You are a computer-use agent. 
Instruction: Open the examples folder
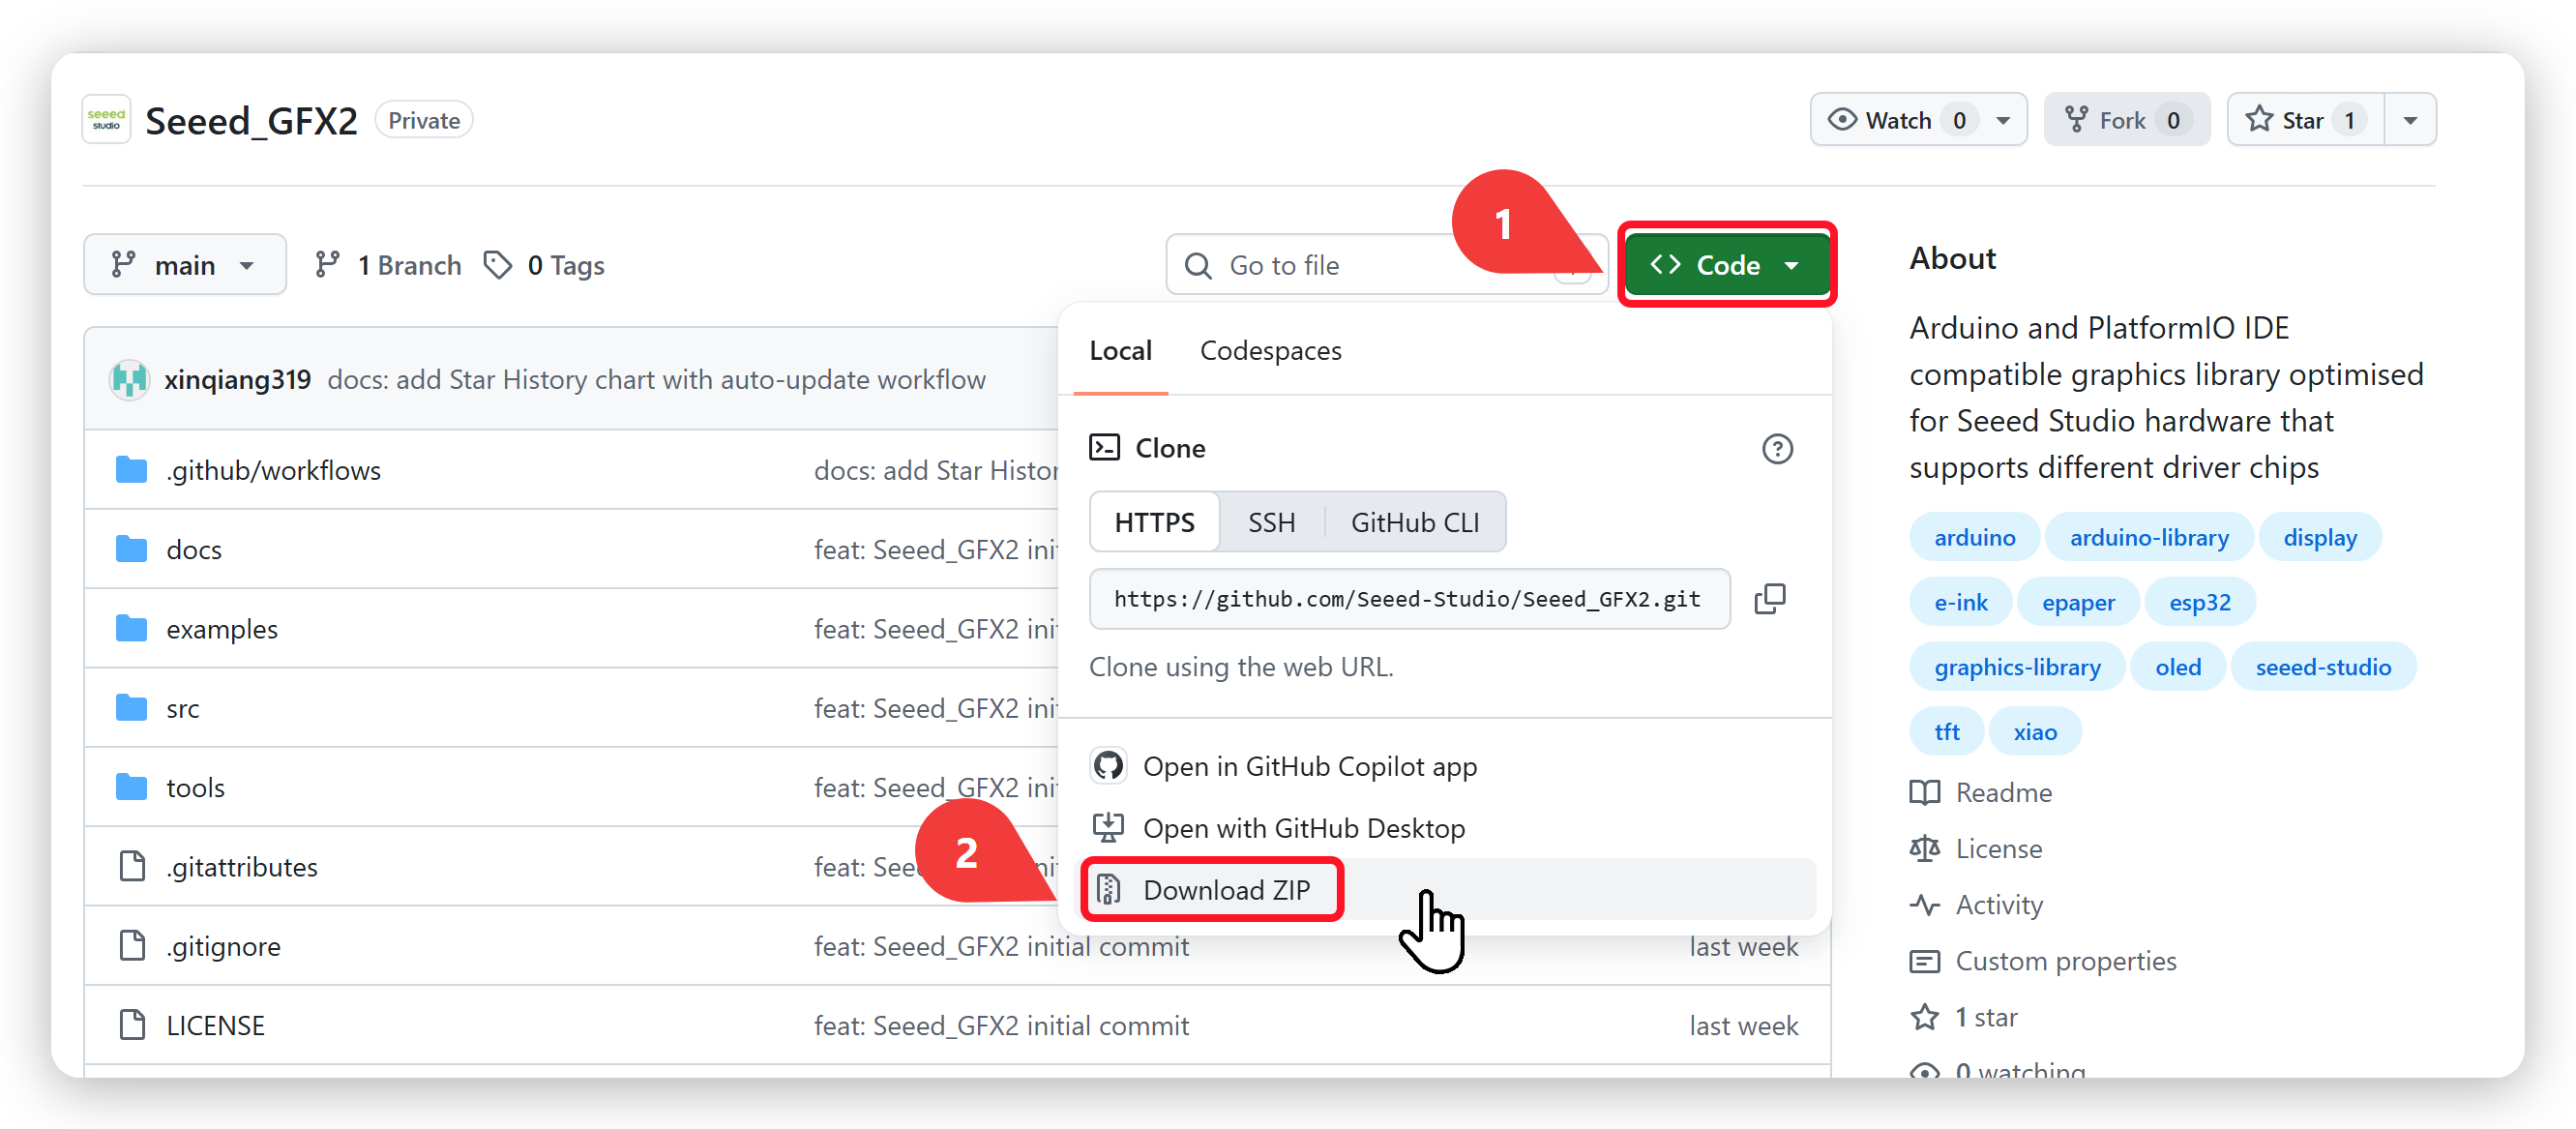pyautogui.click(x=222, y=629)
